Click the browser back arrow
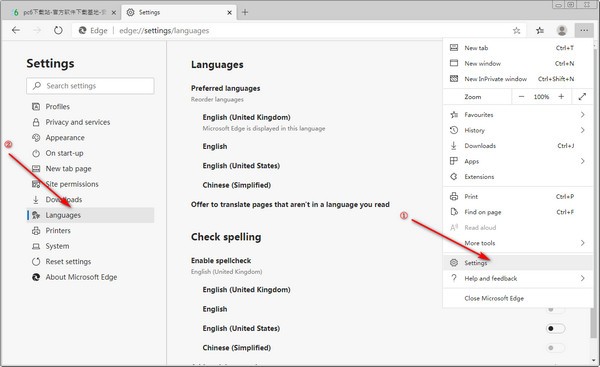The width and height of the screenshot is (600, 367). (16, 30)
